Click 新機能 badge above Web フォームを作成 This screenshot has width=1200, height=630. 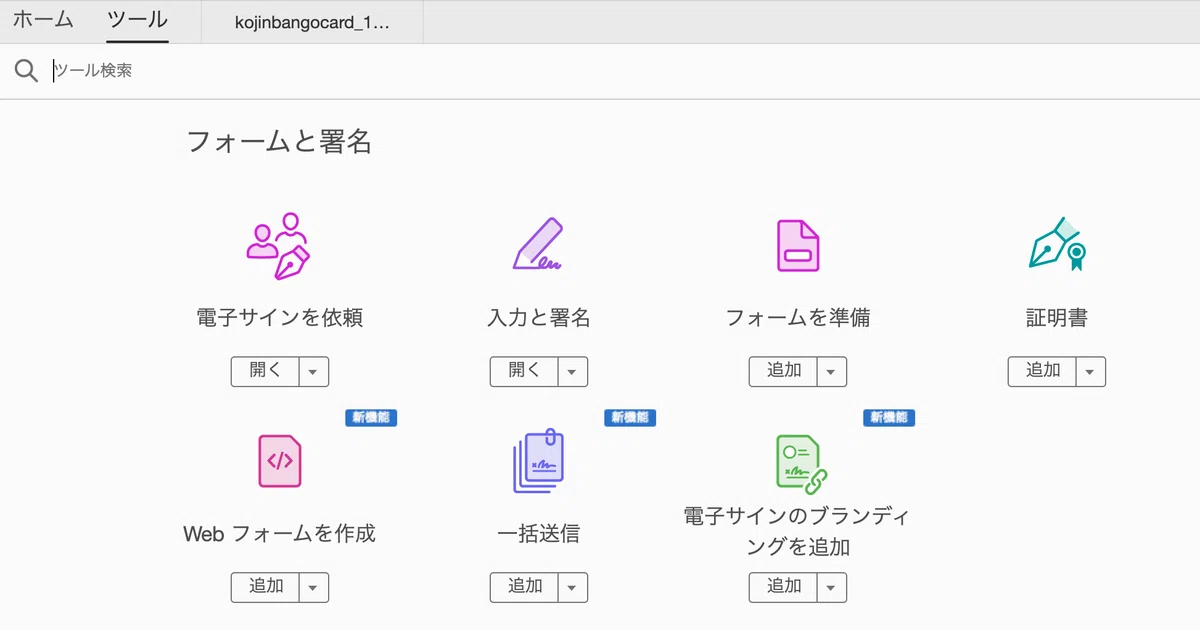tap(371, 418)
